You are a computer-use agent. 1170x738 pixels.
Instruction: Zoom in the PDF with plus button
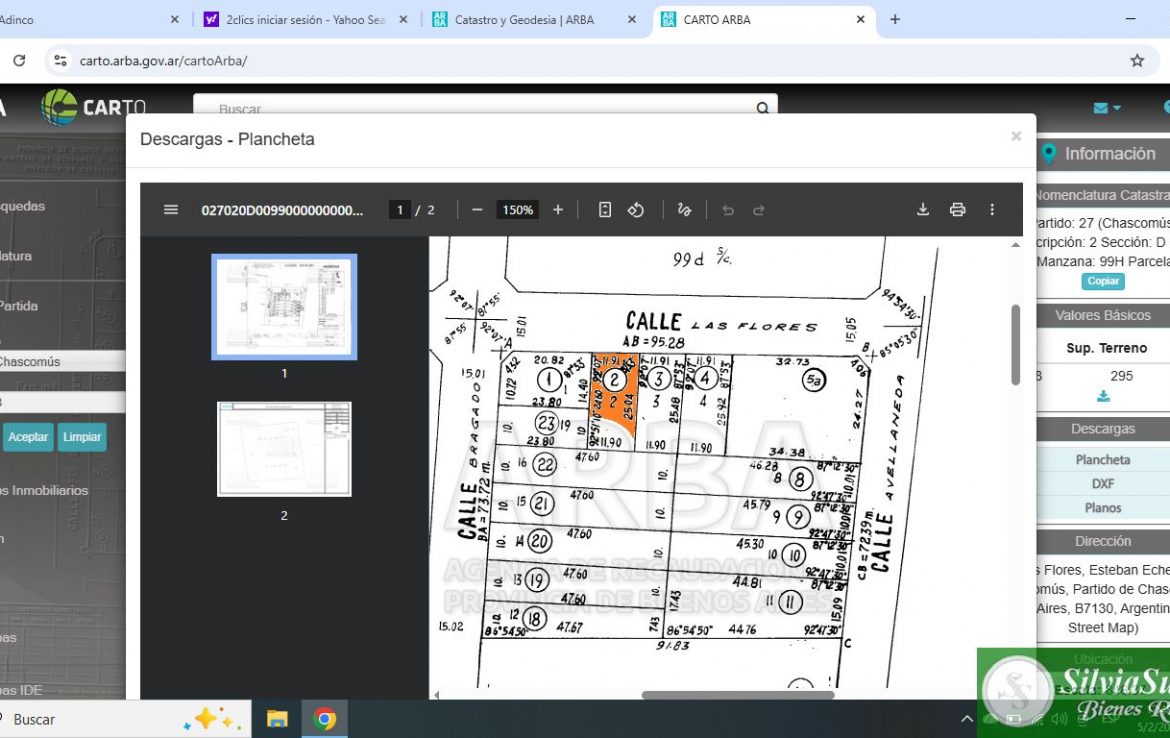(558, 210)
